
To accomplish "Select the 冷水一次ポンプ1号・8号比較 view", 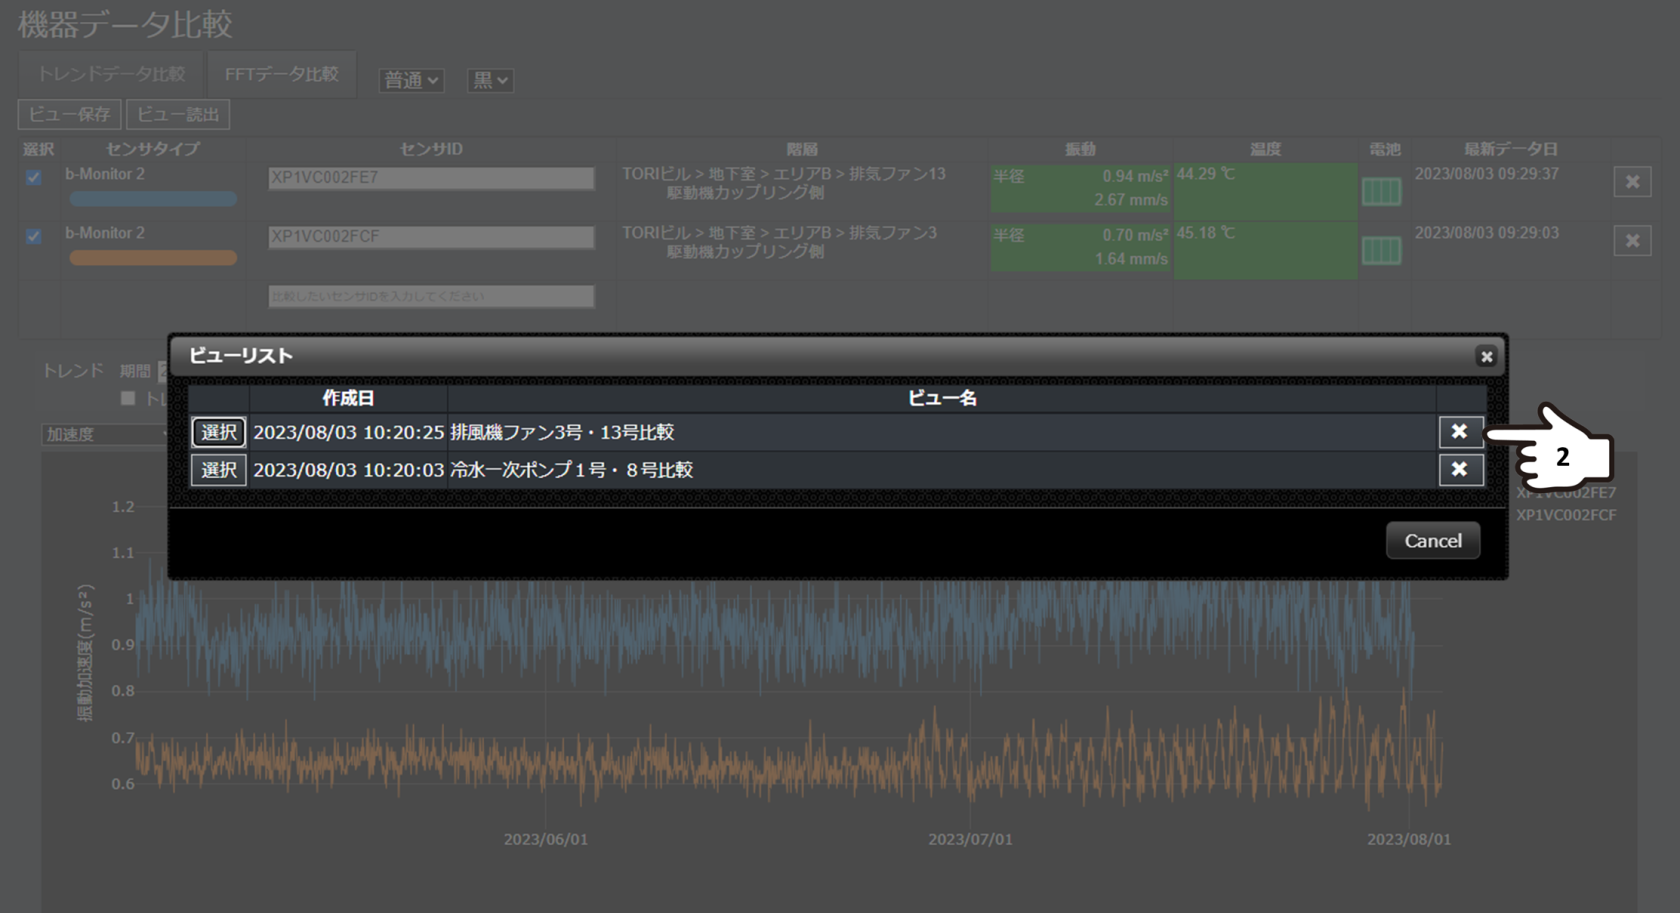I will [219, 470].
